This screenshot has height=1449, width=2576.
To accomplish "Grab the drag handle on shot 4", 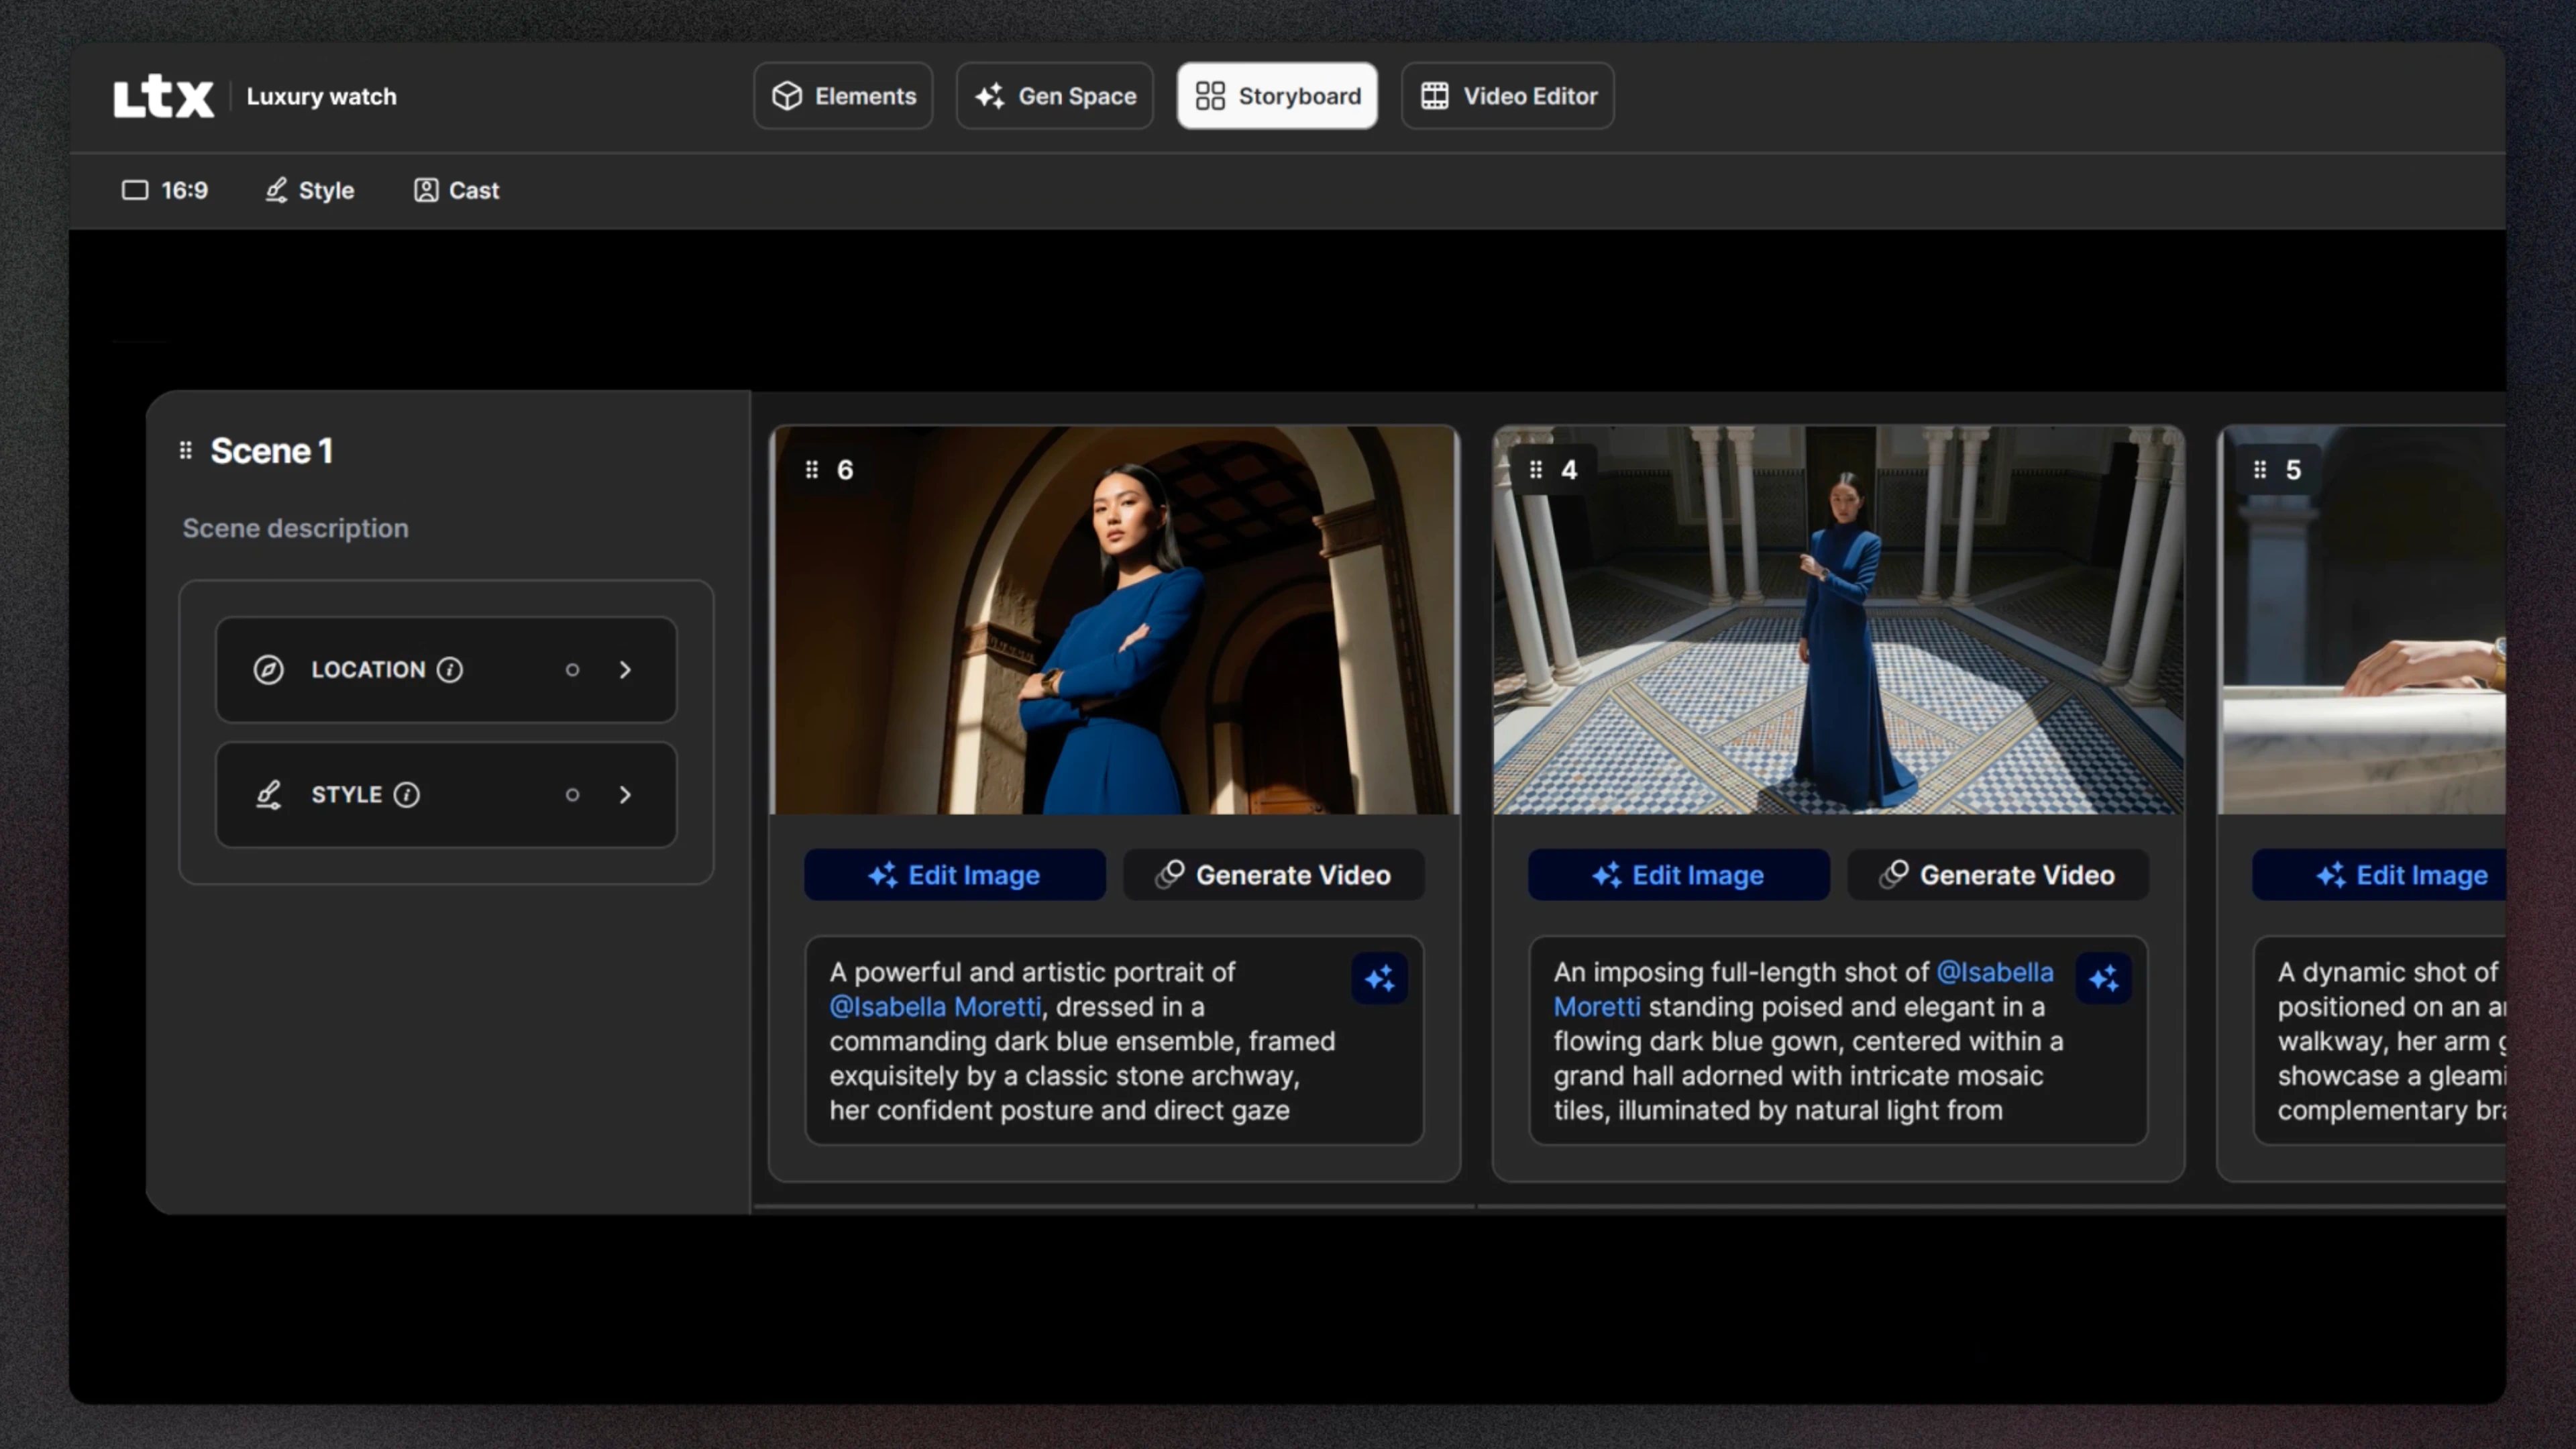I will click(1536, 470).
